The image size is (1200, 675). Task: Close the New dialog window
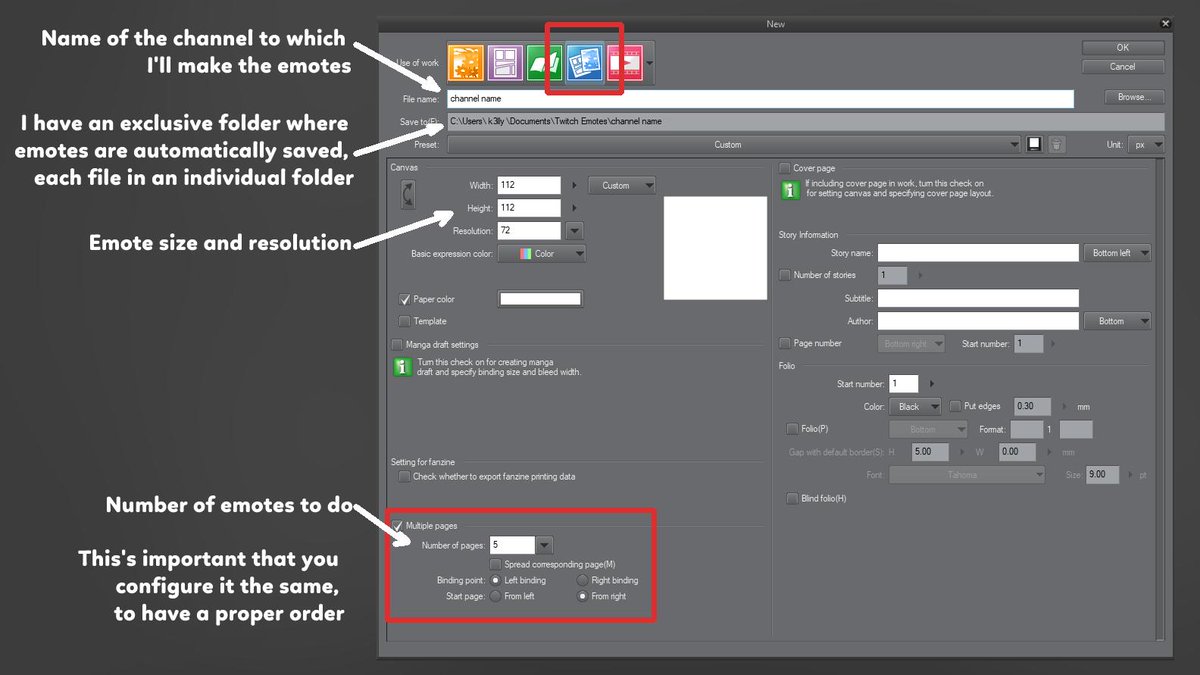click(x=1166, y=23)
